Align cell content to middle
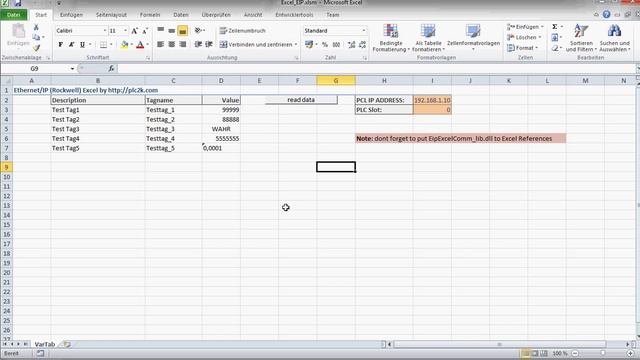640x360 pixels. coord(172,31)
